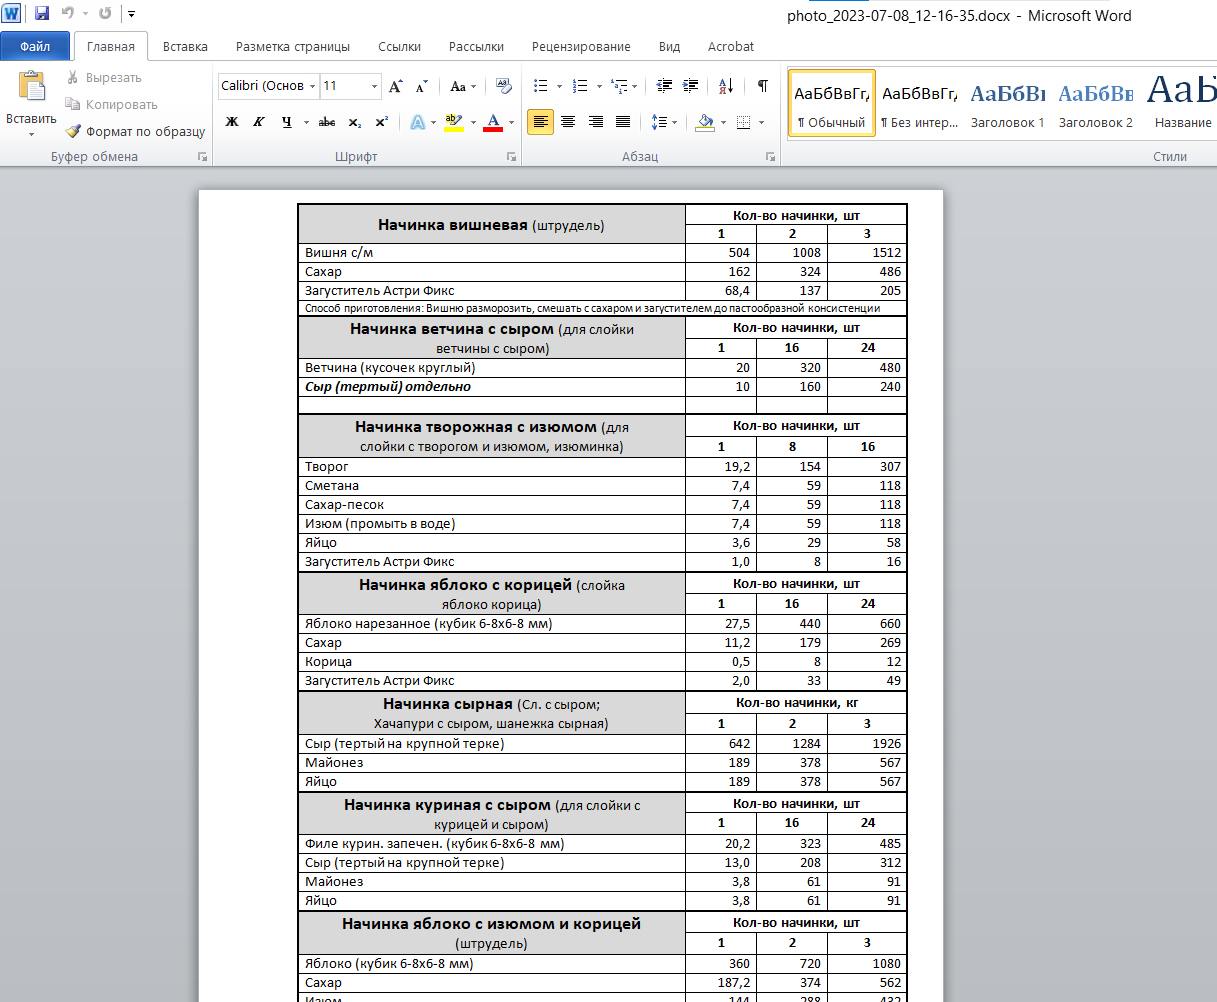Toggle underline Ч formatting

click(x=287, y=122)
